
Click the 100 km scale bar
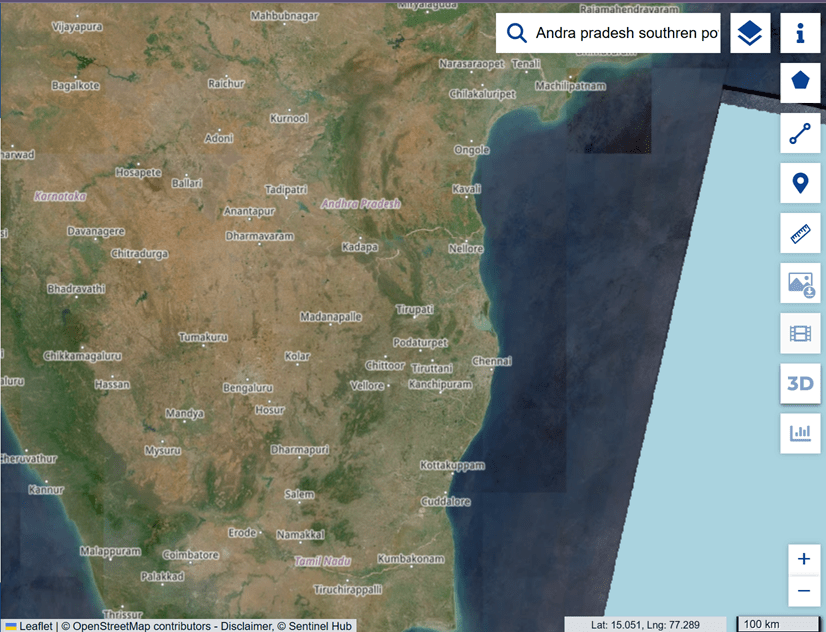[x=778, y=624]
